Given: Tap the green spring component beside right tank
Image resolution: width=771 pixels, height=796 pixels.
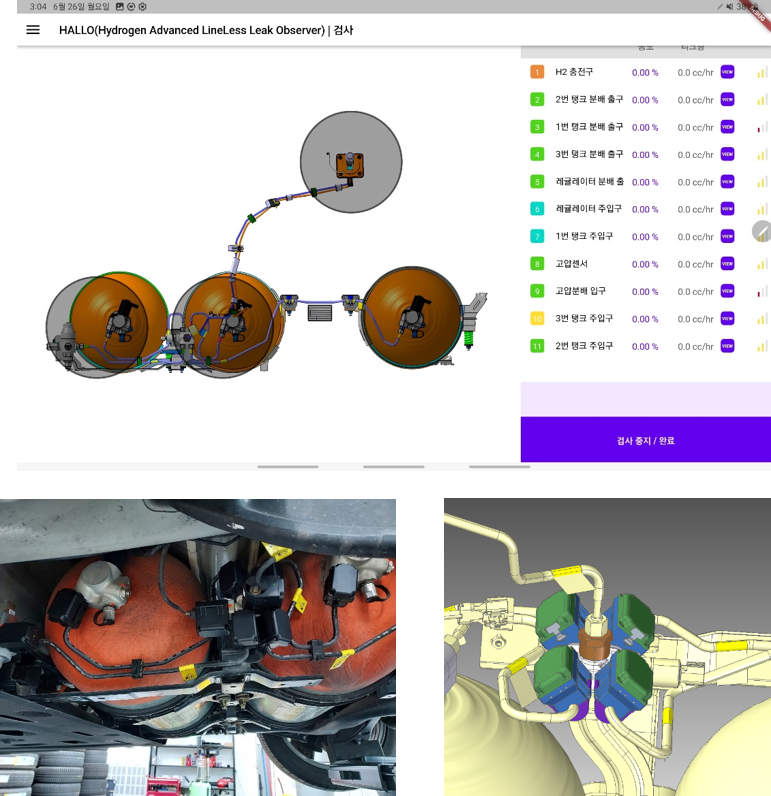Looking at the screenshot, I should coord(469,339).
